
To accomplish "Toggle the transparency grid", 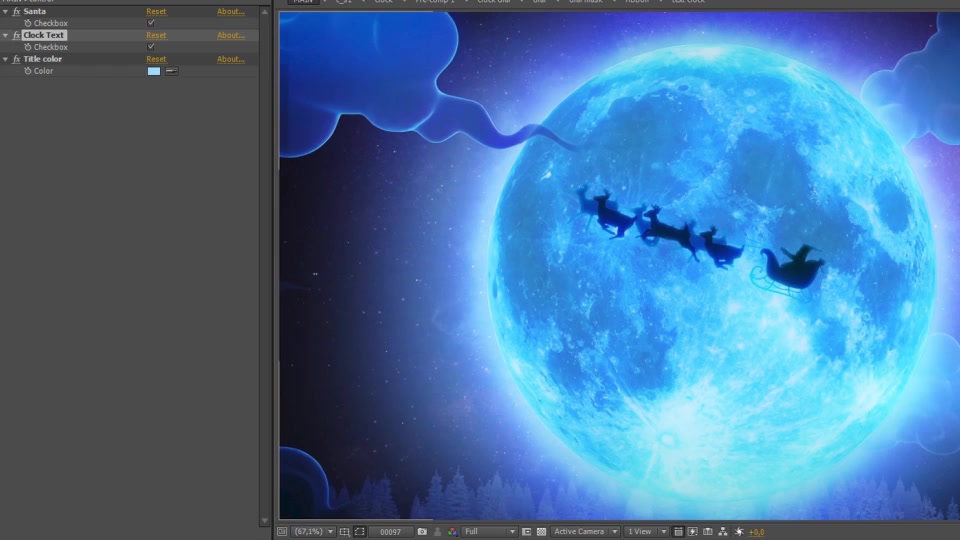I will pyautogui.click(x=541, y=531).
